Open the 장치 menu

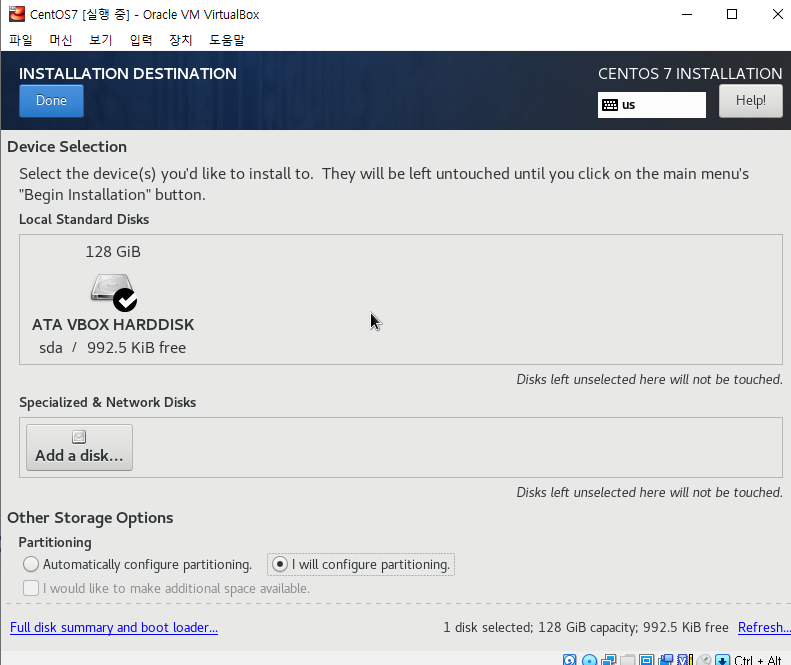point(181,40)
